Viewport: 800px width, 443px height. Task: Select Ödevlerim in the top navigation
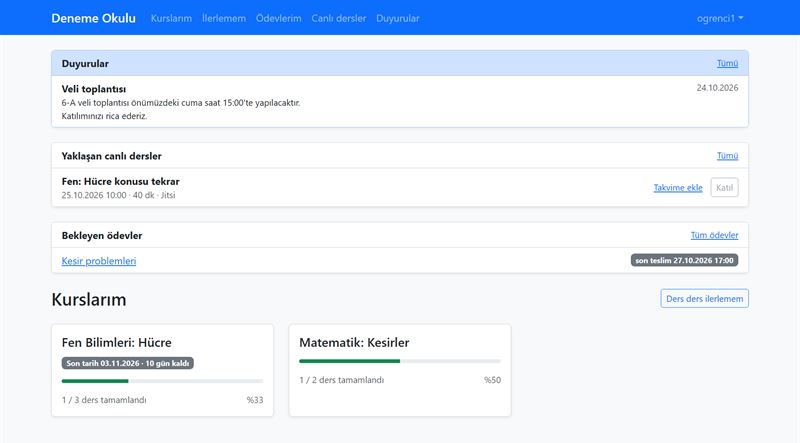point(279,18)
